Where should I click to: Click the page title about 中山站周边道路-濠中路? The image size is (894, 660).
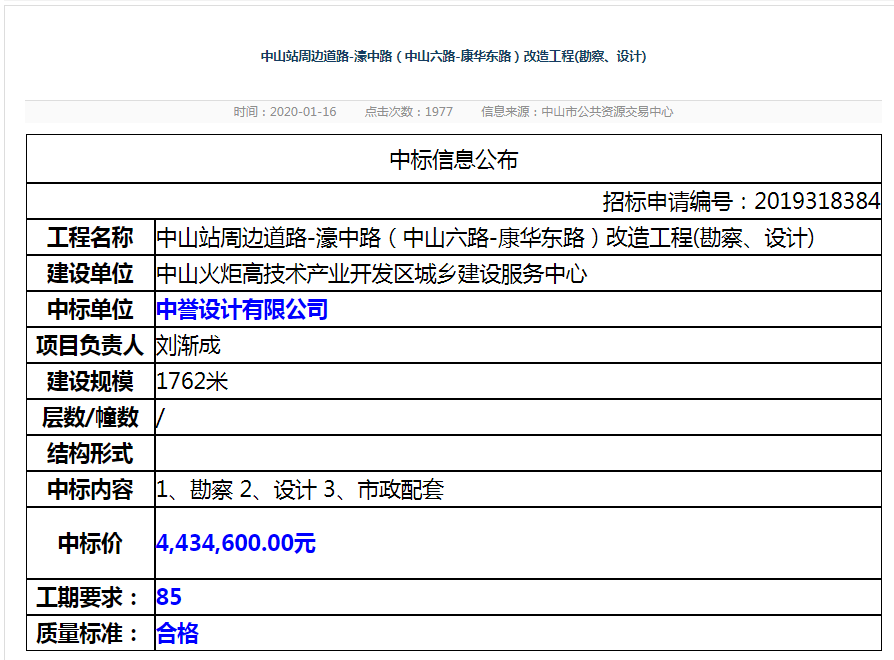(x=453, y=56)
